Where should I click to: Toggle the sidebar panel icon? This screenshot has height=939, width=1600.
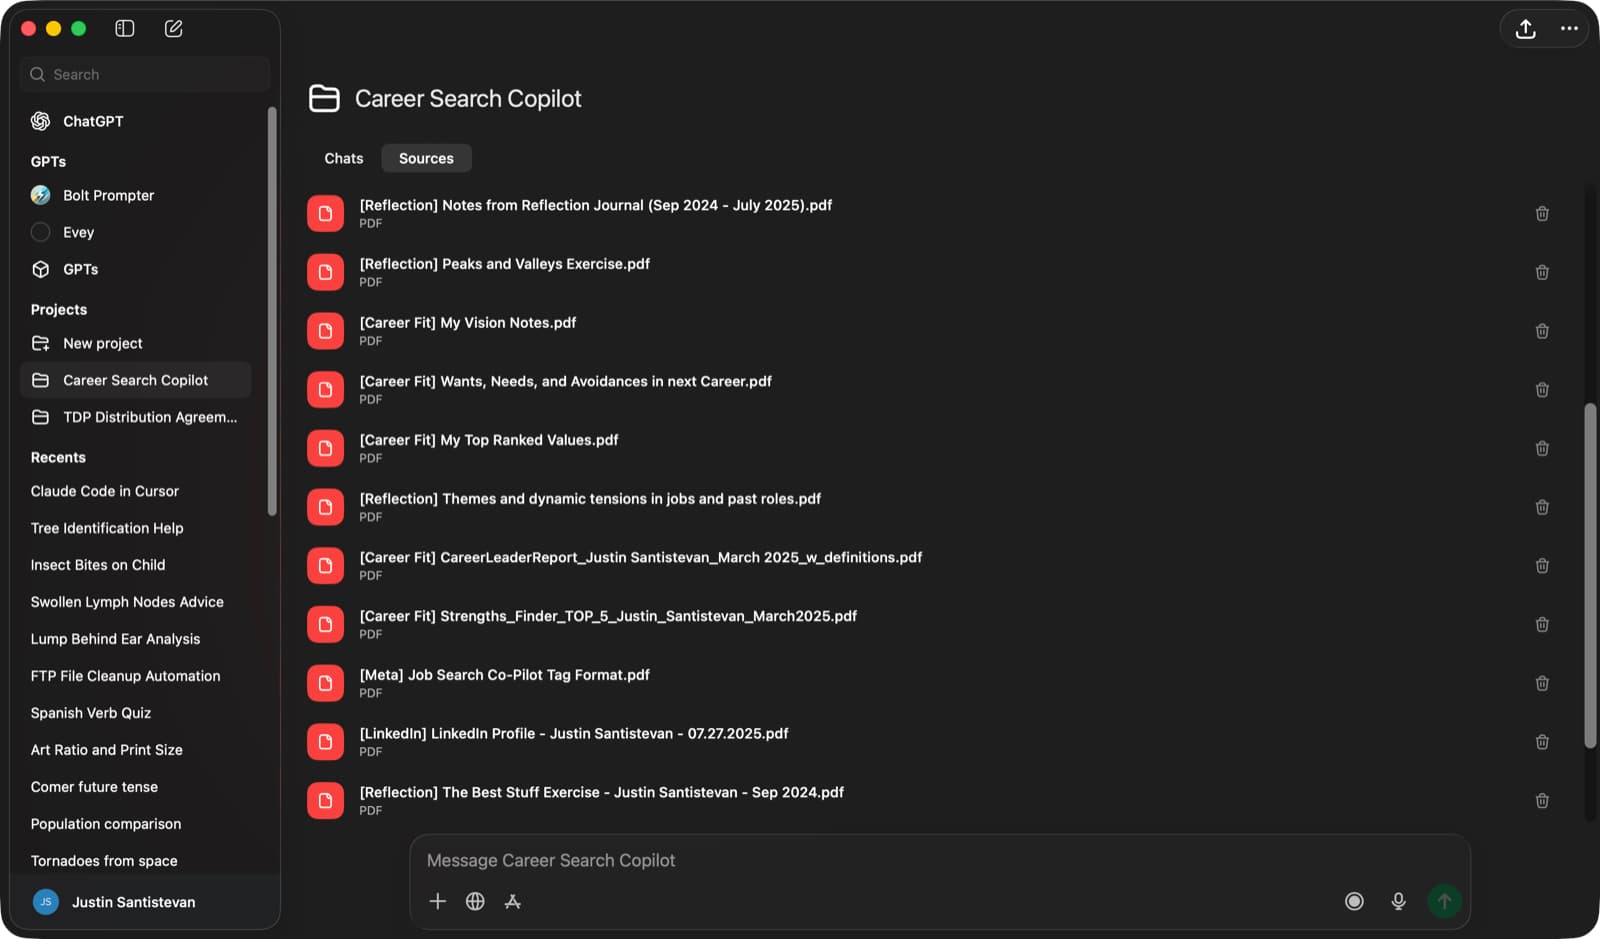point(125,28)
